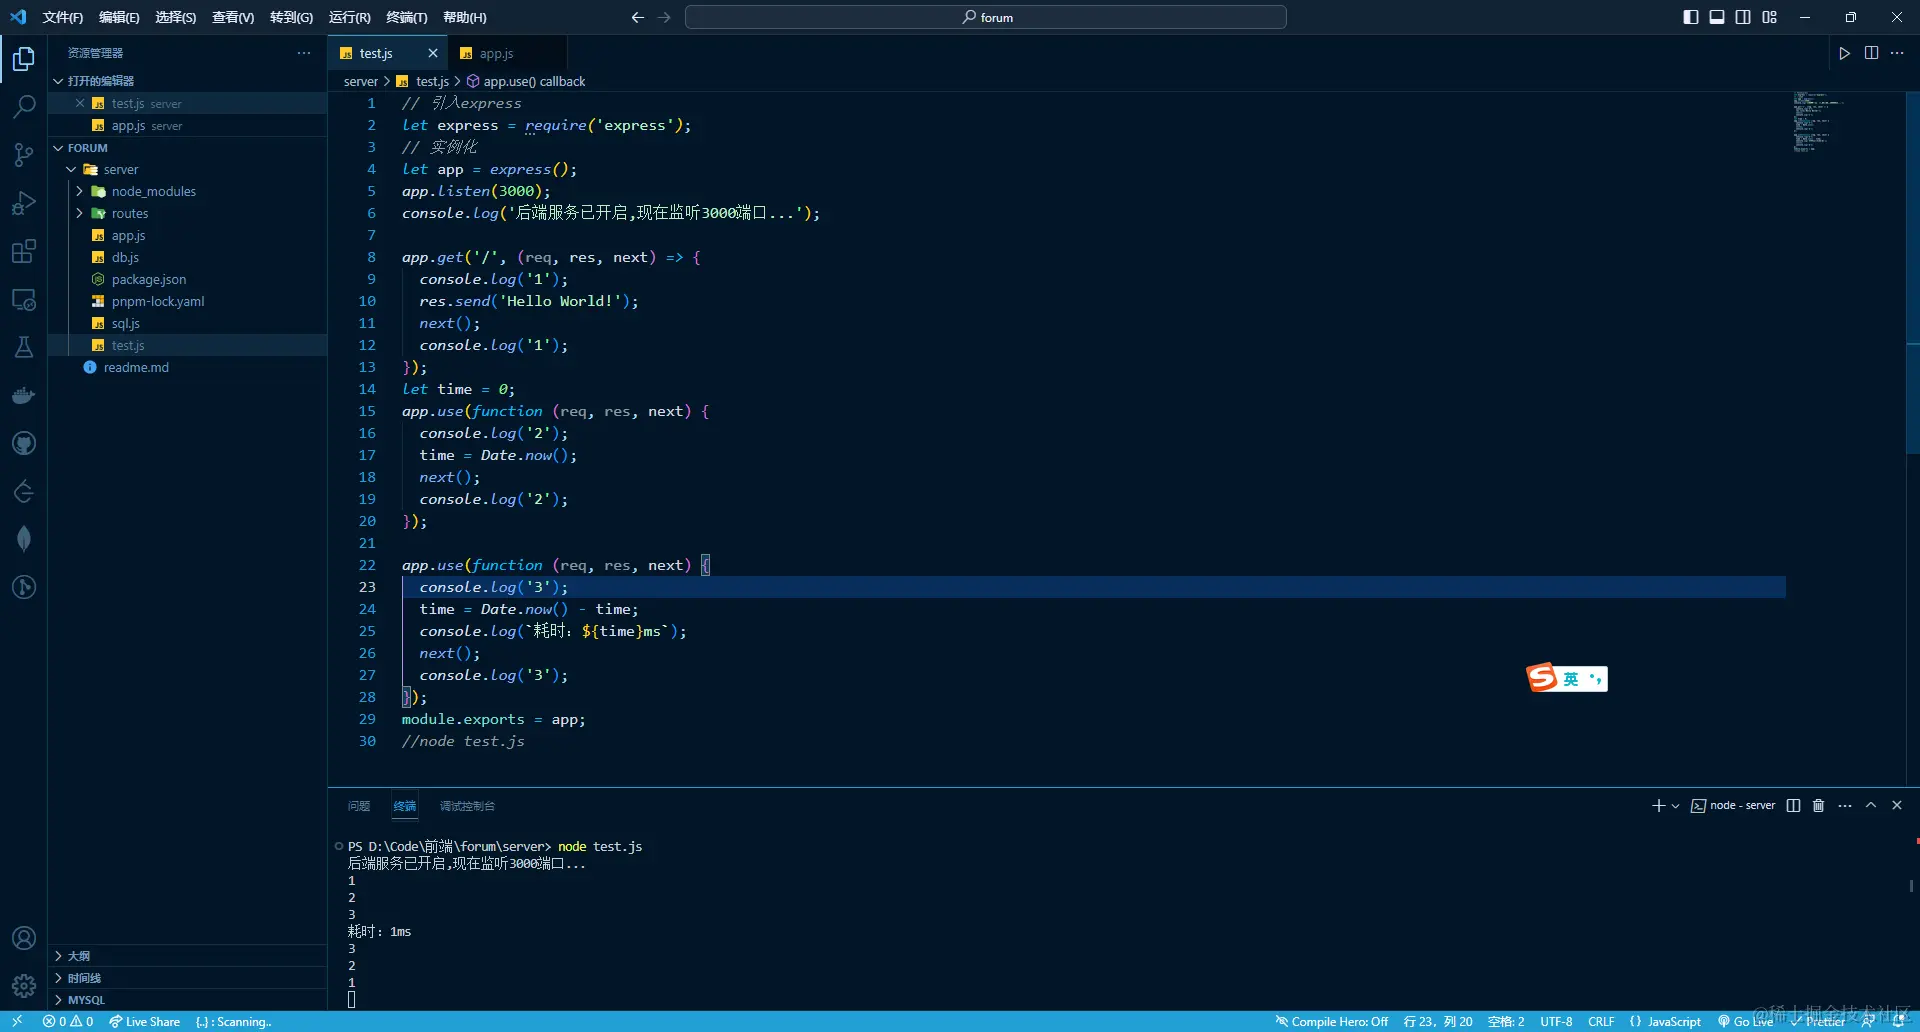This screenshot has height=1032, width=1920.
Task: Split the editor to the right
Action: click(x=1871, y=53)
